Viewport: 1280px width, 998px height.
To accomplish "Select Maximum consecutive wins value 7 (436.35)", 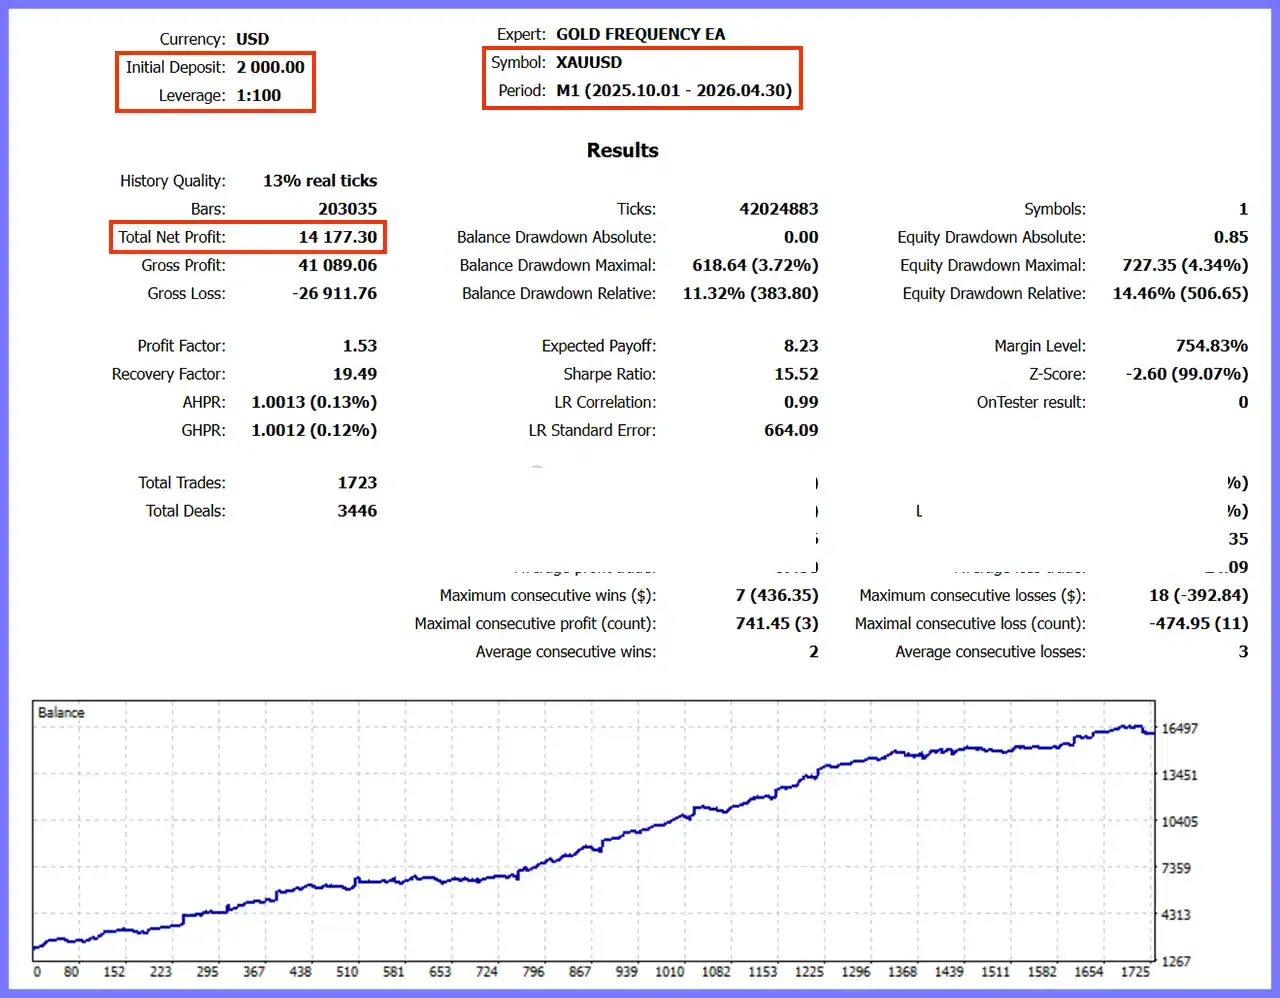I will tap(777, 595).
